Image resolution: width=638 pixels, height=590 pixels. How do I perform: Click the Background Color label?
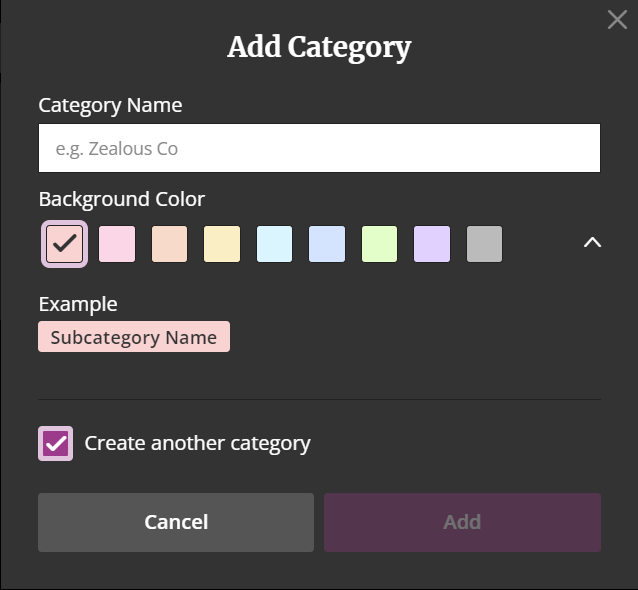[122, 200]
